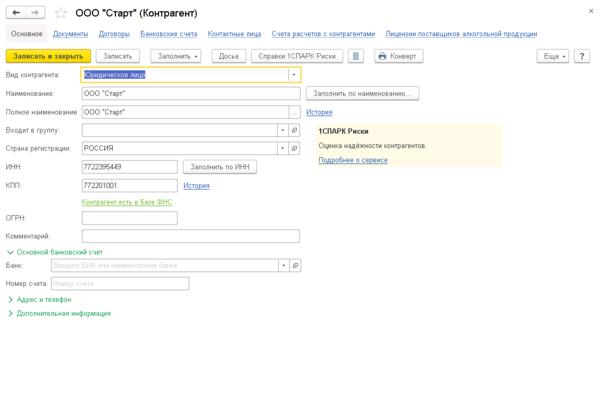The image size is (600, 393).
Task: Open the Заполнить dropdown button
Action: [176, 56]
